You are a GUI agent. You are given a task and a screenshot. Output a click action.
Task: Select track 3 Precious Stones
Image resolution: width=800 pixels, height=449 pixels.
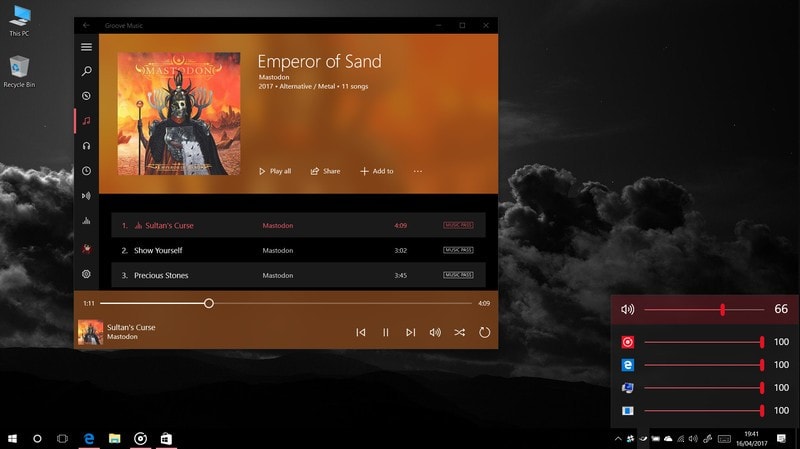pyautogui.click(x=298, y=275)
